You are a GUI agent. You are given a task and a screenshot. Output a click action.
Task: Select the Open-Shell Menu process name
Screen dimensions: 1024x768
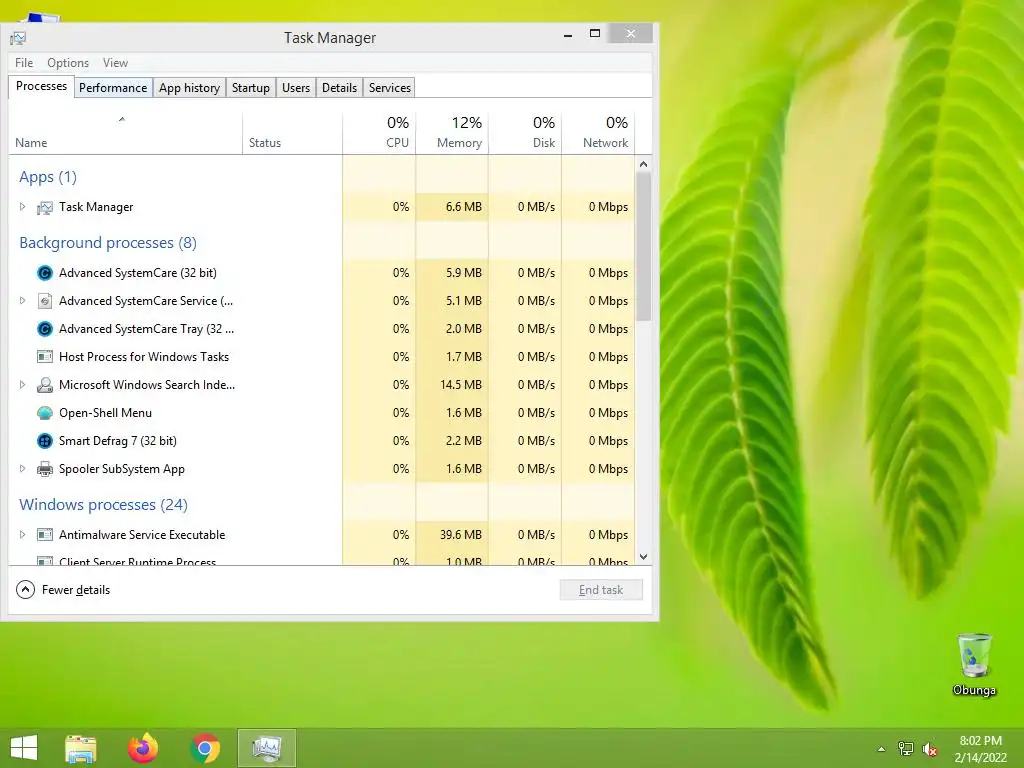click(105, 413)
